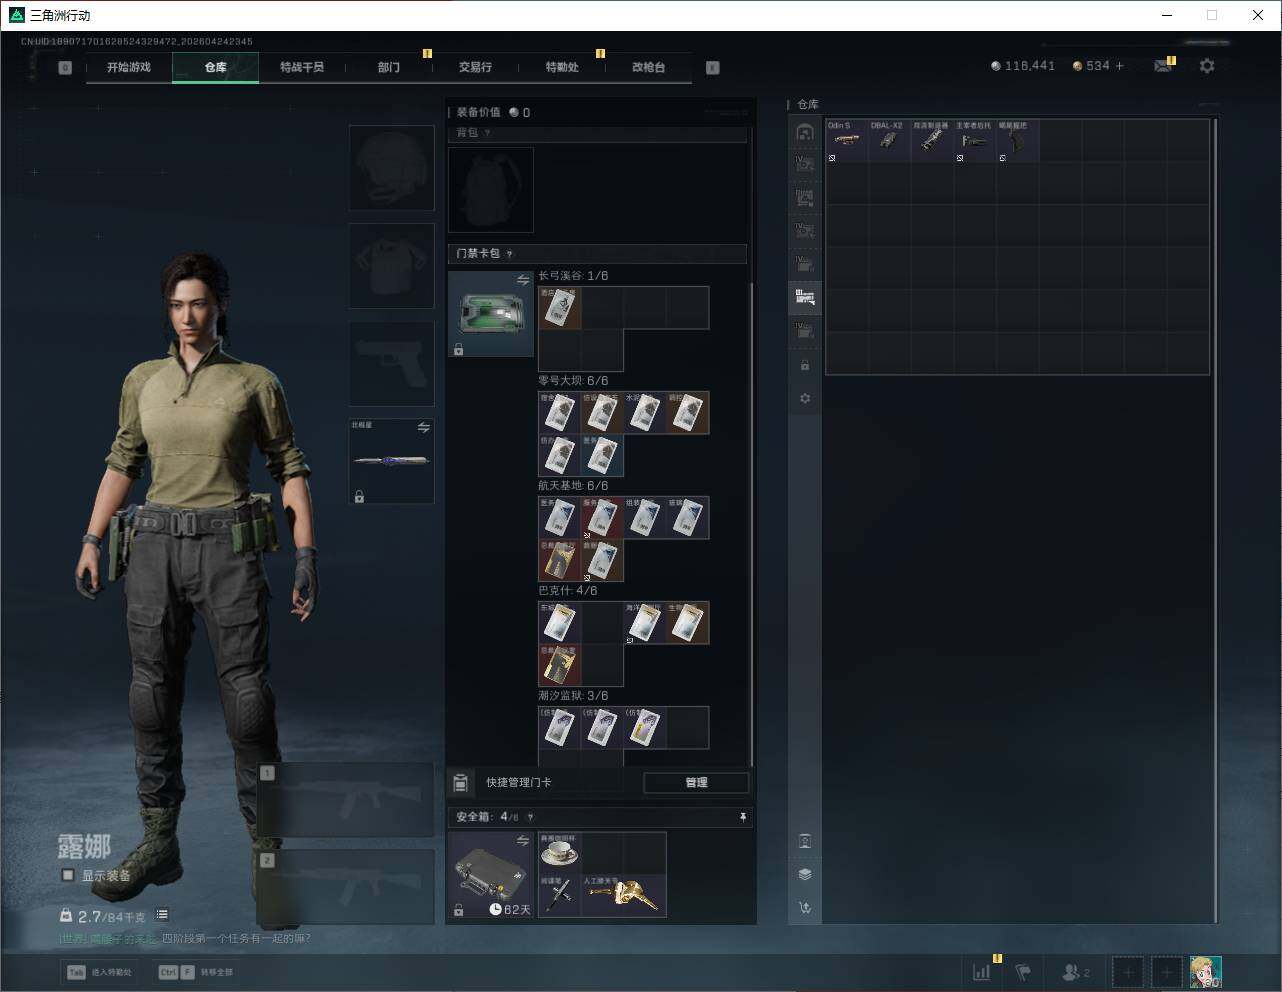The image size is (1282, 992).
Task: Select the first 潮汐监狱 access card
Action: click(560, 728)
